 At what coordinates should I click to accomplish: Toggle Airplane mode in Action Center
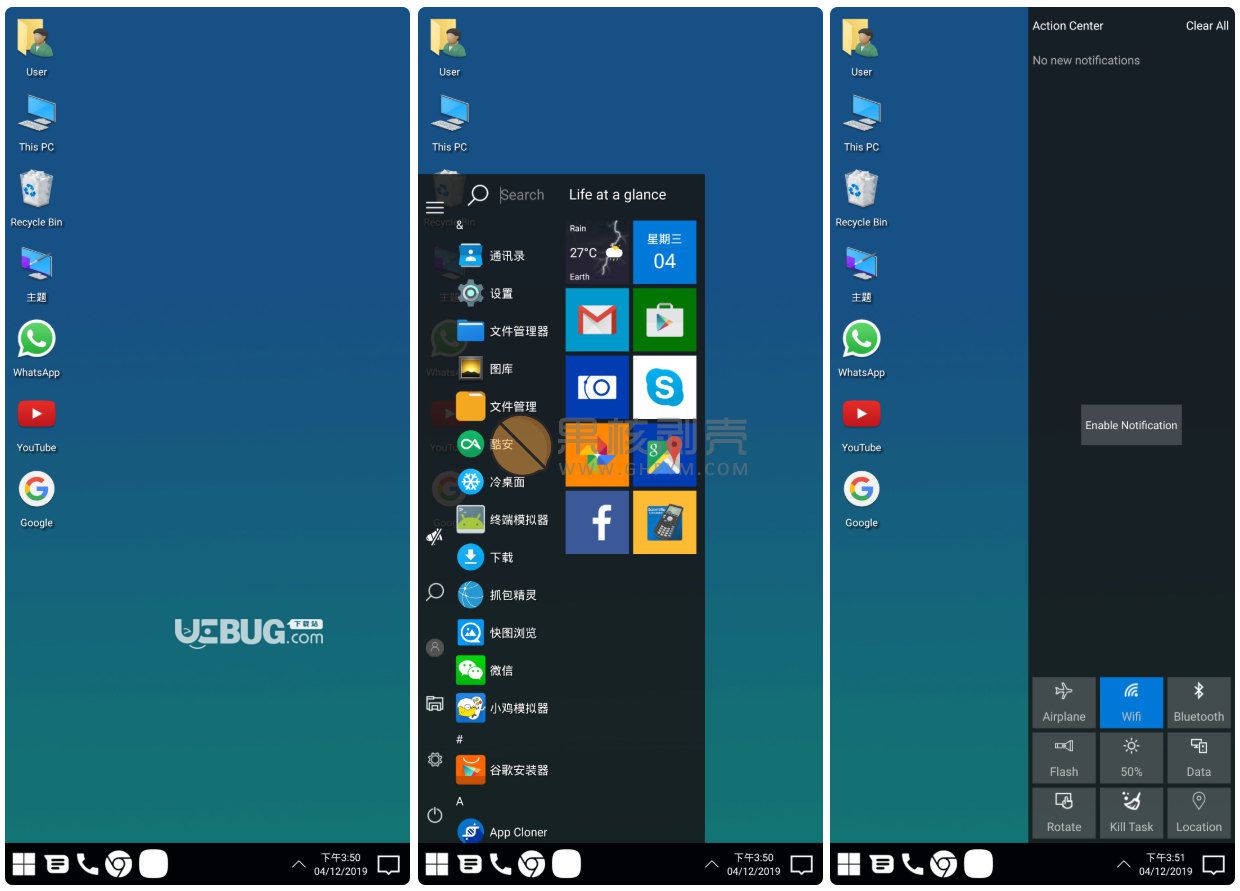1064,702
